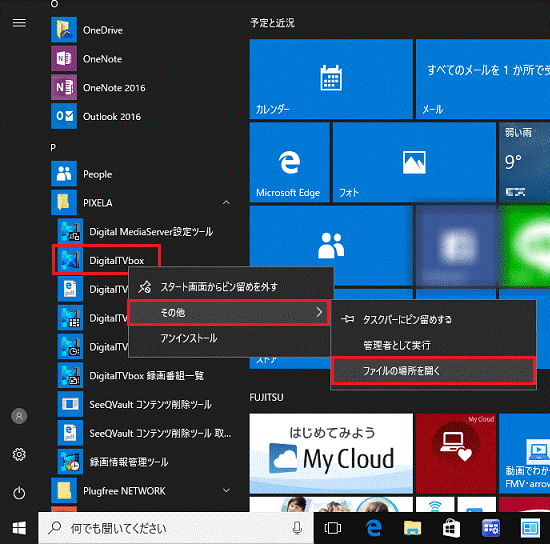Collapse the PIXELA folder chevron
Screen dimensions: 550x544
click(227, 202)
